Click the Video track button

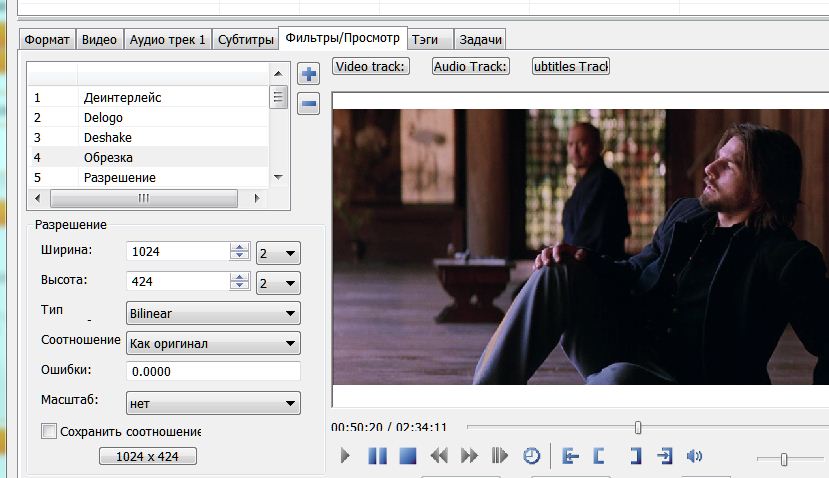click(x=371, y=66)
